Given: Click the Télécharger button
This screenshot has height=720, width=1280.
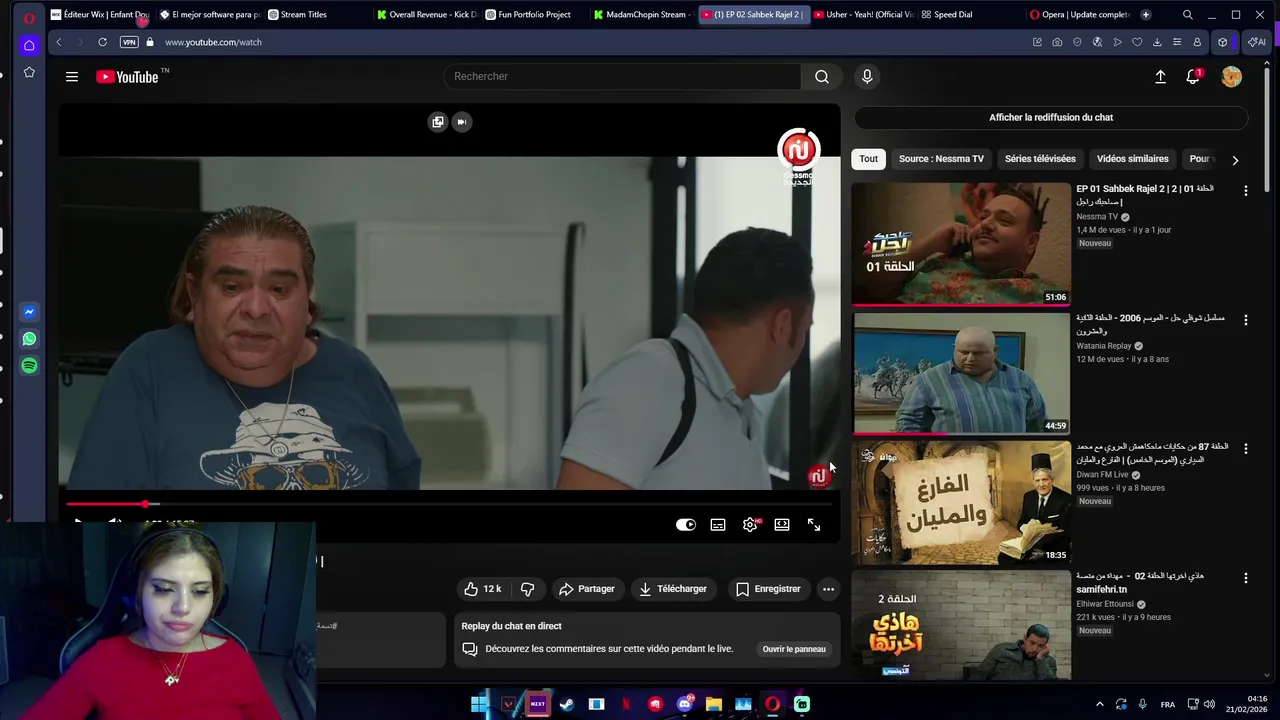Looking at the screenshot, I should click(673, 589).
